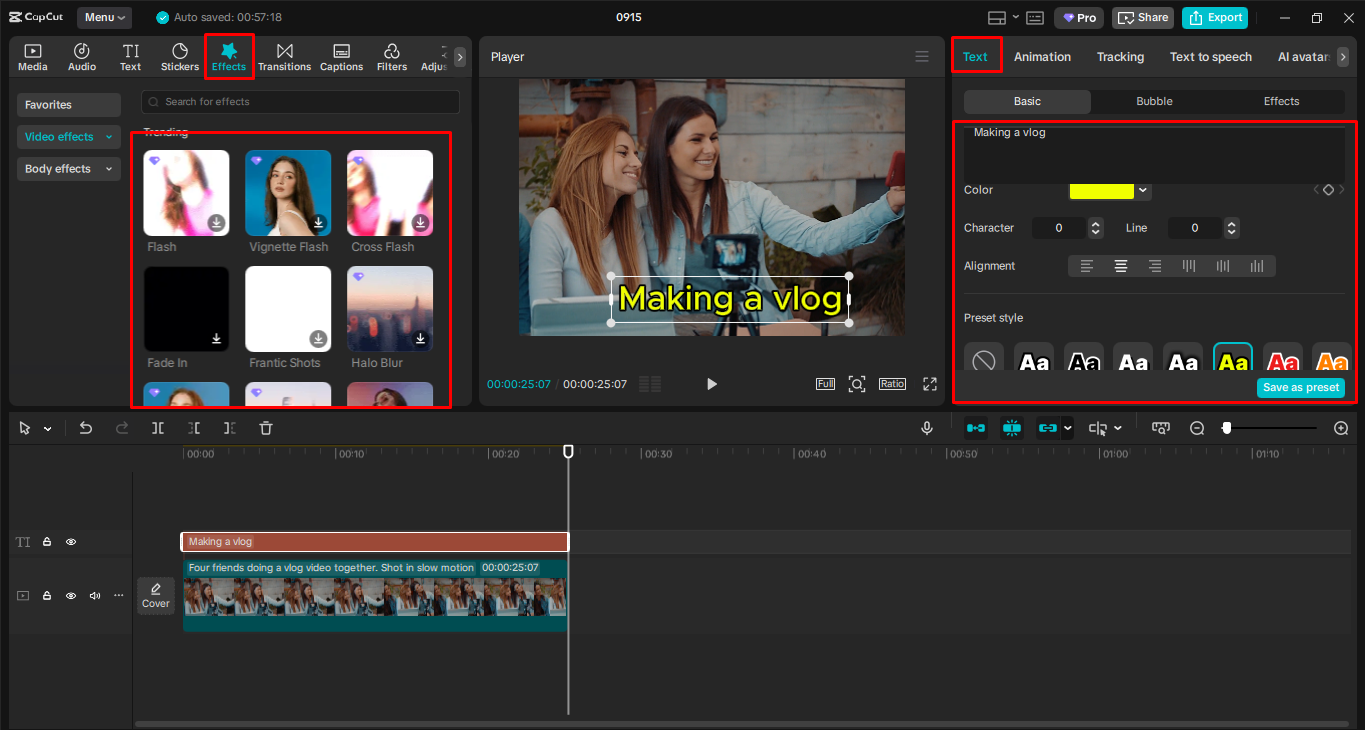1365x730 pixels.
Task: Open the Menu dropdown
Action: pos(104,17)
